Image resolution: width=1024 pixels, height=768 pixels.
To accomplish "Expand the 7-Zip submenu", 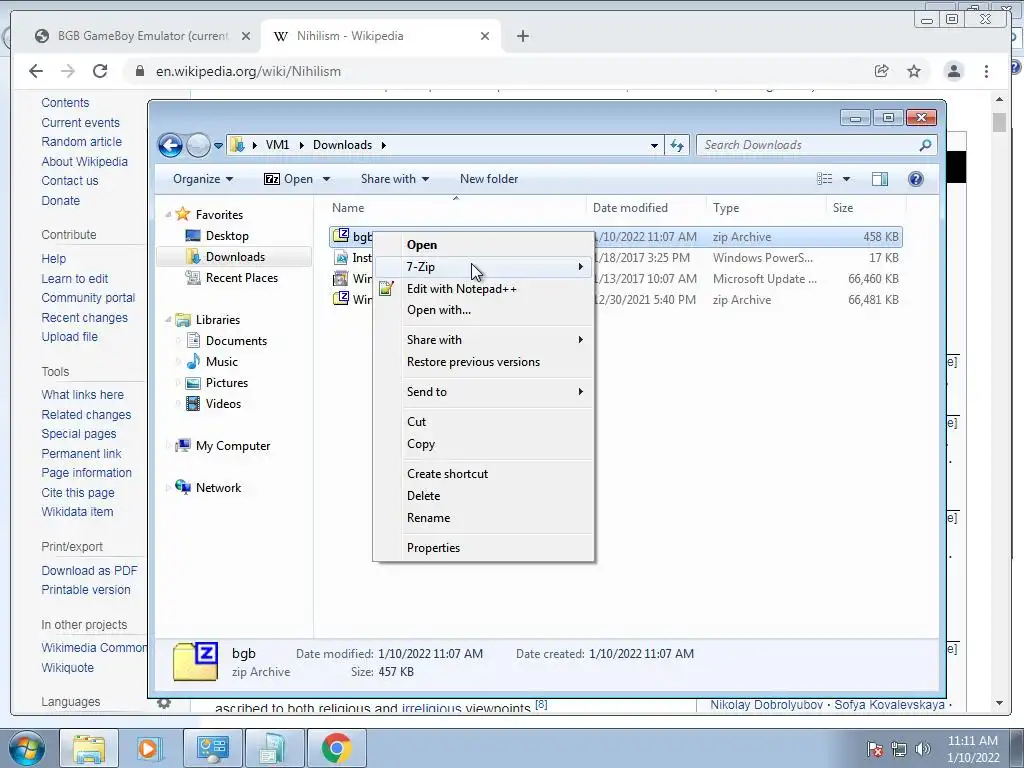I will point(484,266).
